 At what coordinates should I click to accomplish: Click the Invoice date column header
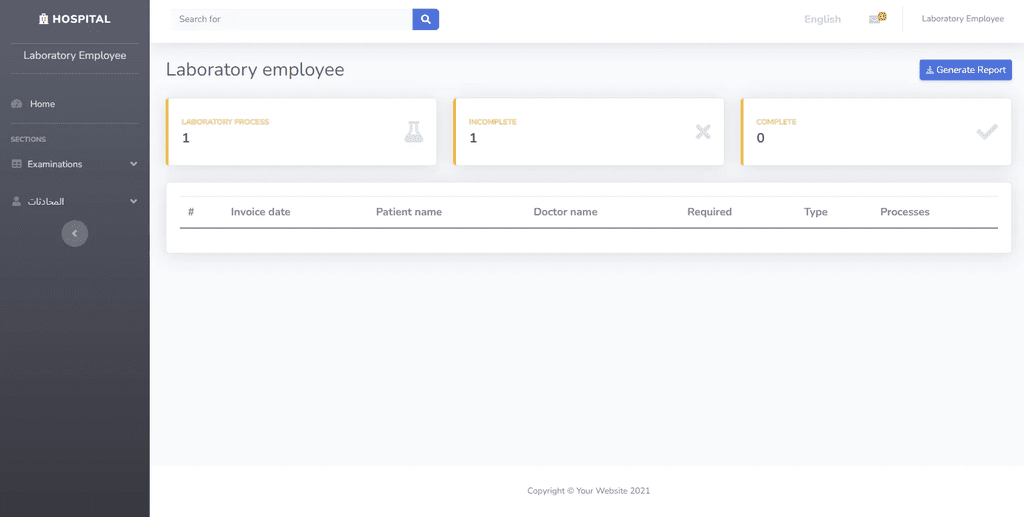(261, 212)
